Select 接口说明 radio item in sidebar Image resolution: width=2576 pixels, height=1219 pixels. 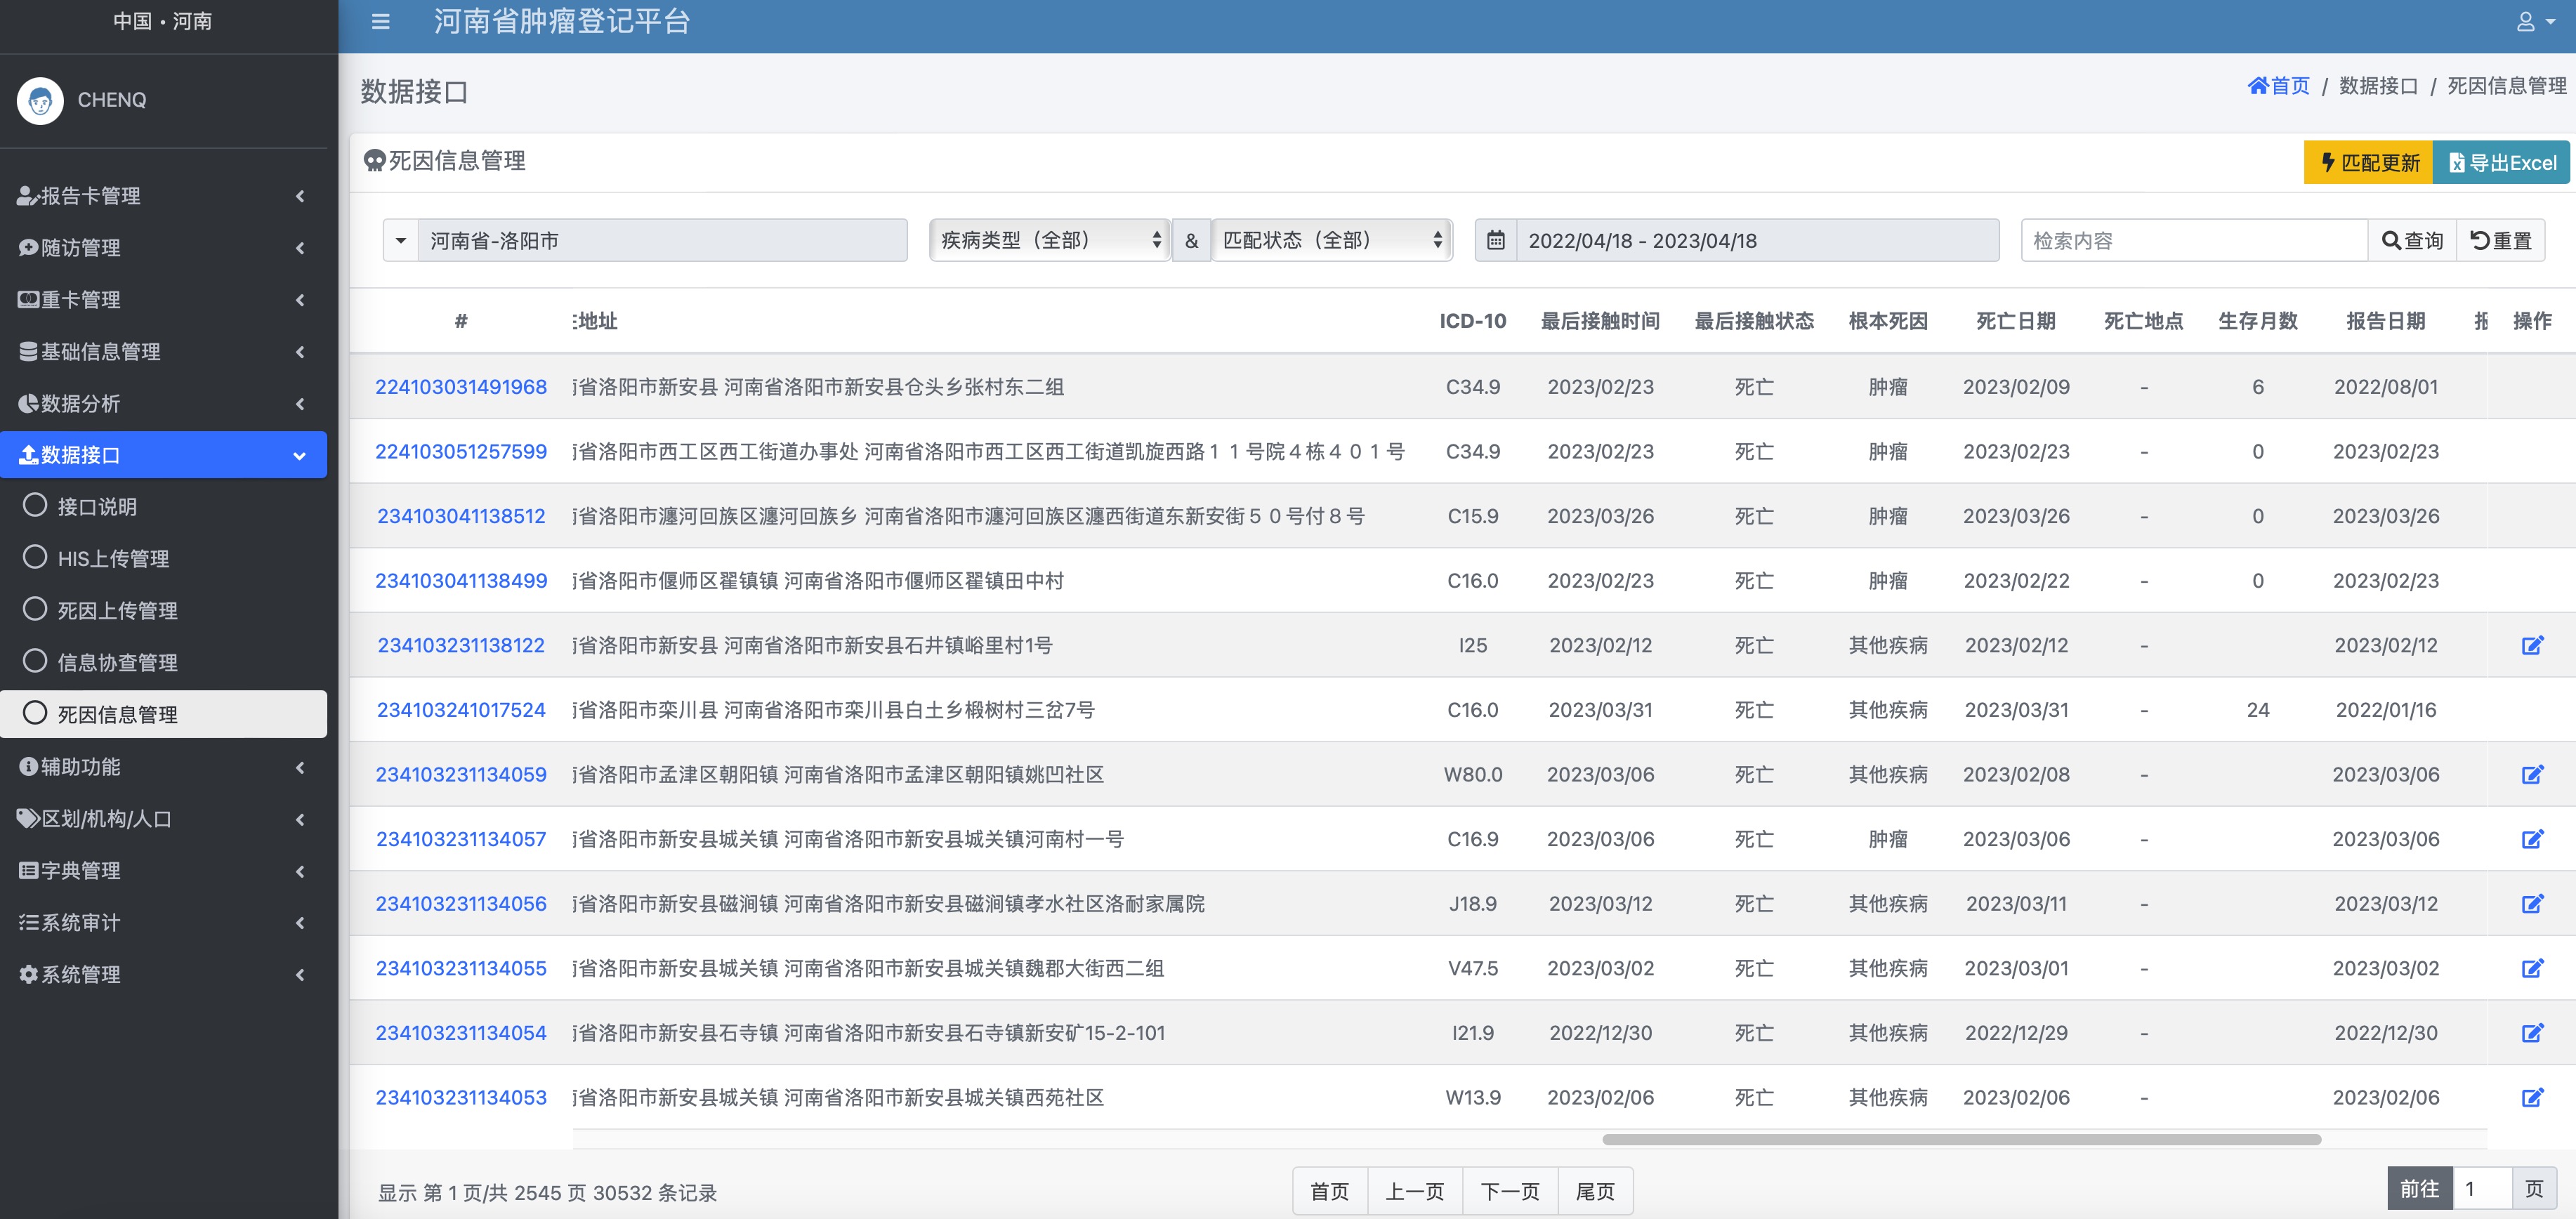click(96, 507)
